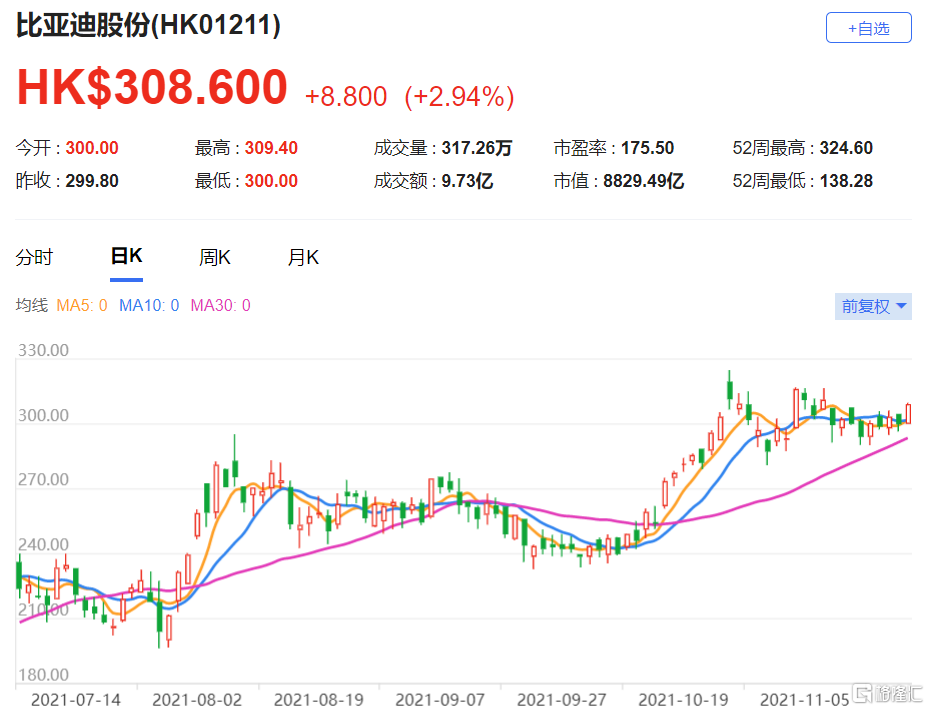Click the MA30 moving average label
Image resolution: width=930 pixels, height=711 pixels.
221,305
